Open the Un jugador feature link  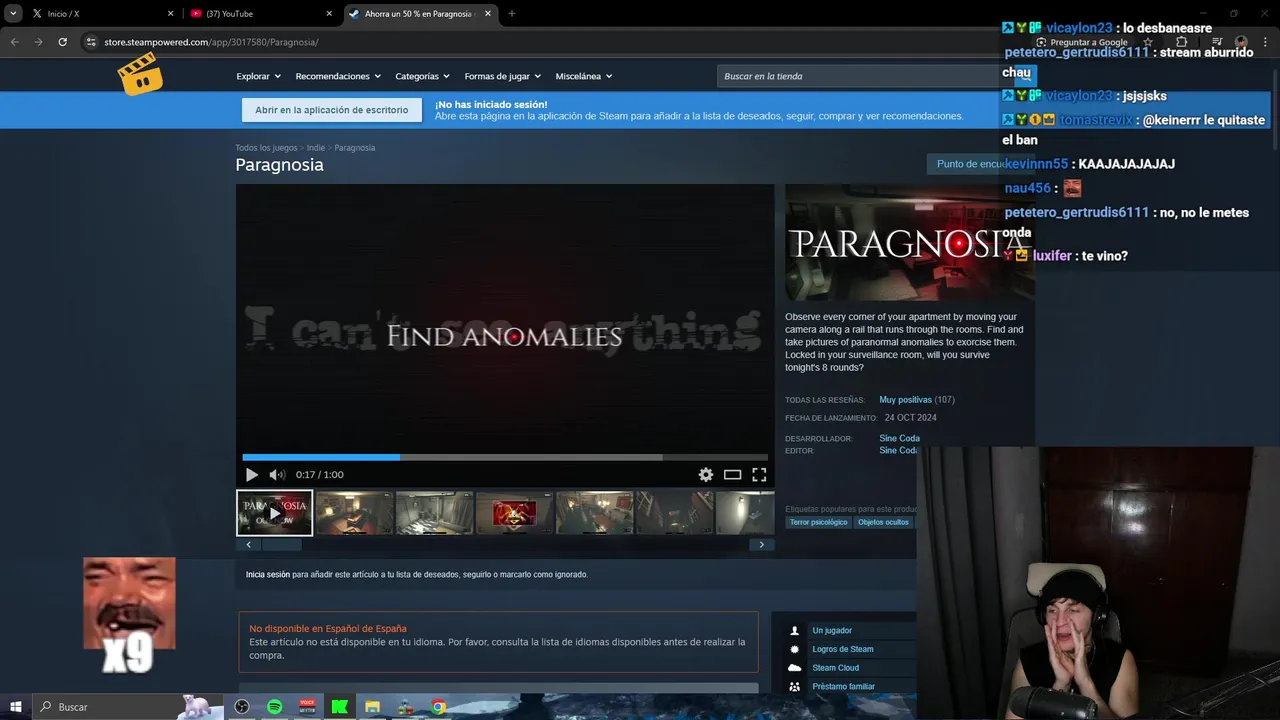coord(832,631)
